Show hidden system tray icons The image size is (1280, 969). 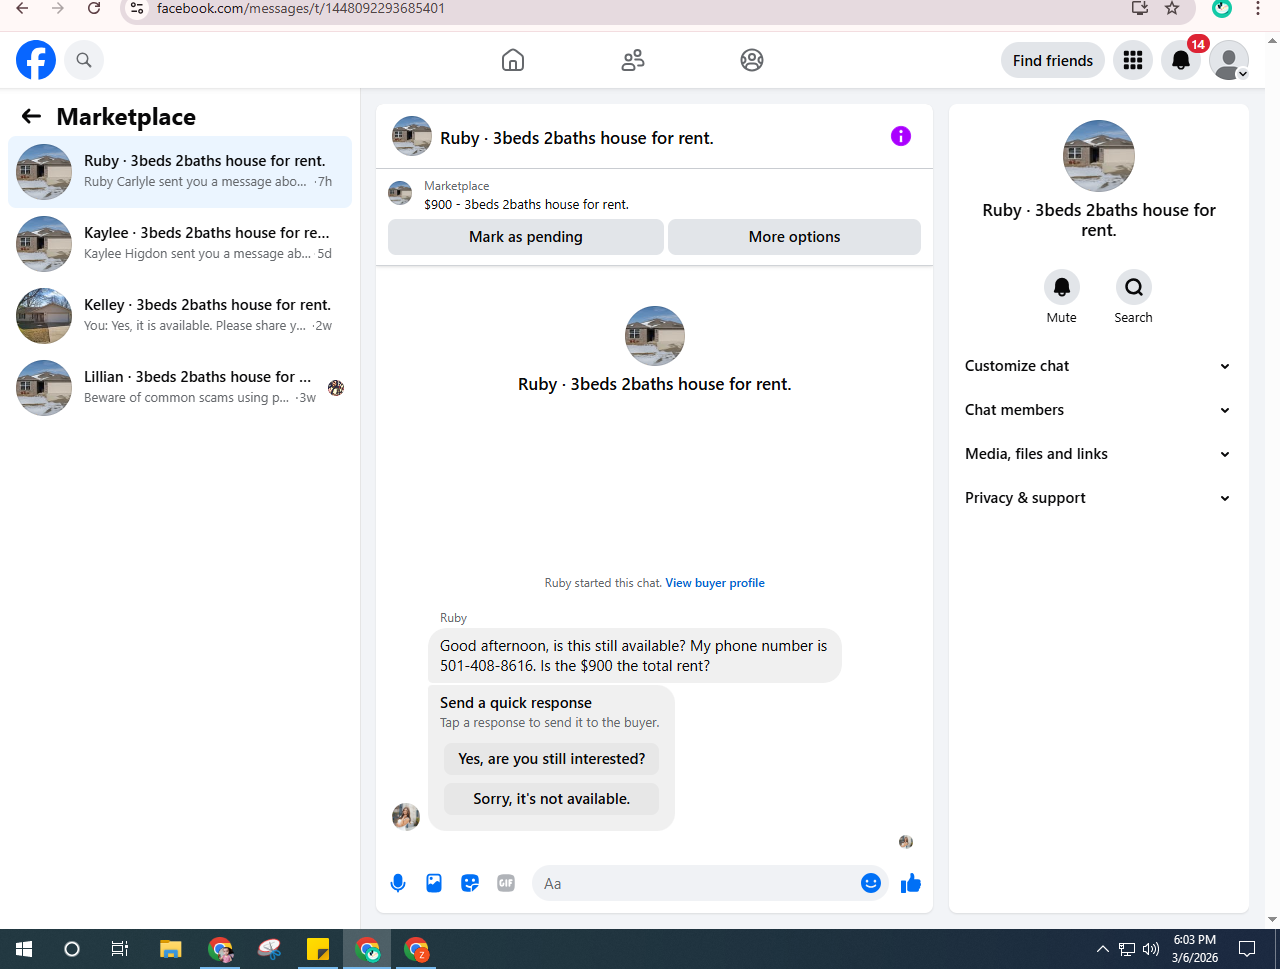point(1103,949)
